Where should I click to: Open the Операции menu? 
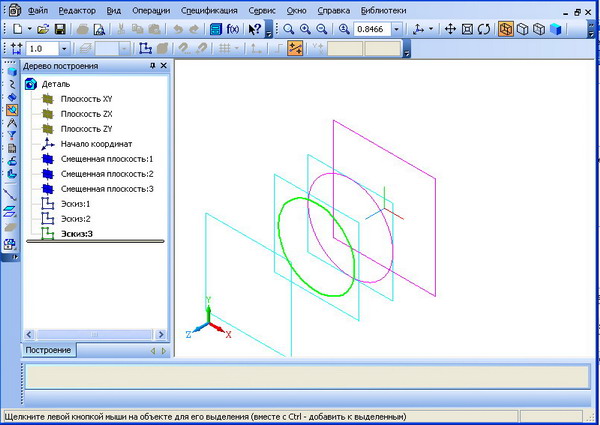pyautogui.click(x=151, y=11)
